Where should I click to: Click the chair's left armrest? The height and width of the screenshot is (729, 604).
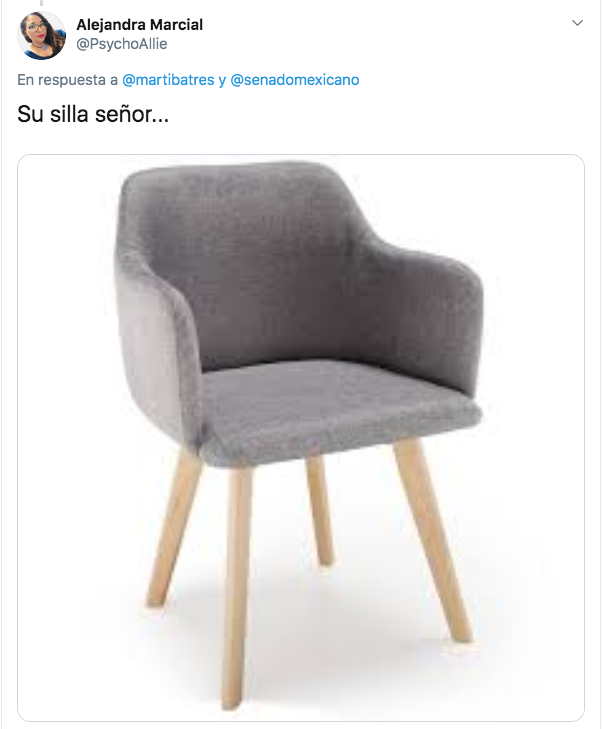pyautogui.click(x=158, y=353)
